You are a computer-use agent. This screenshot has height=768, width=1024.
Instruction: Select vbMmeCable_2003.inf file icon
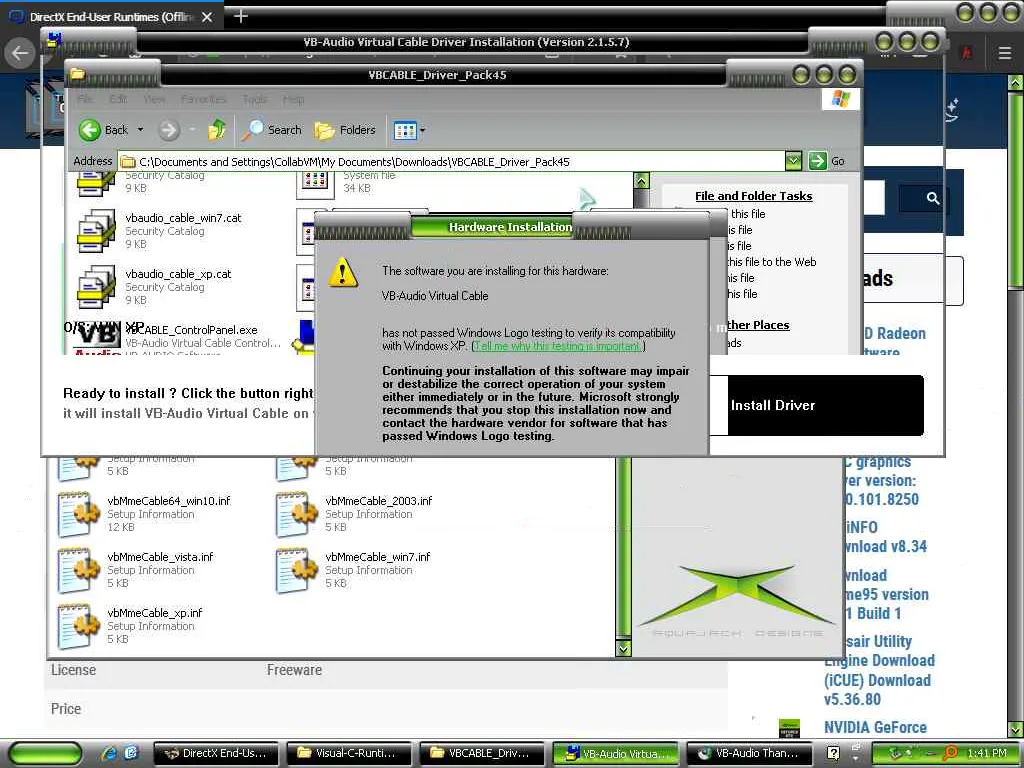(x=296, y=515)
